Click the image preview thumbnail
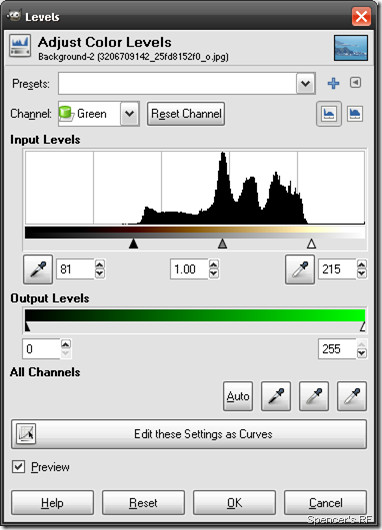The image size is (382, 530). 351,48
